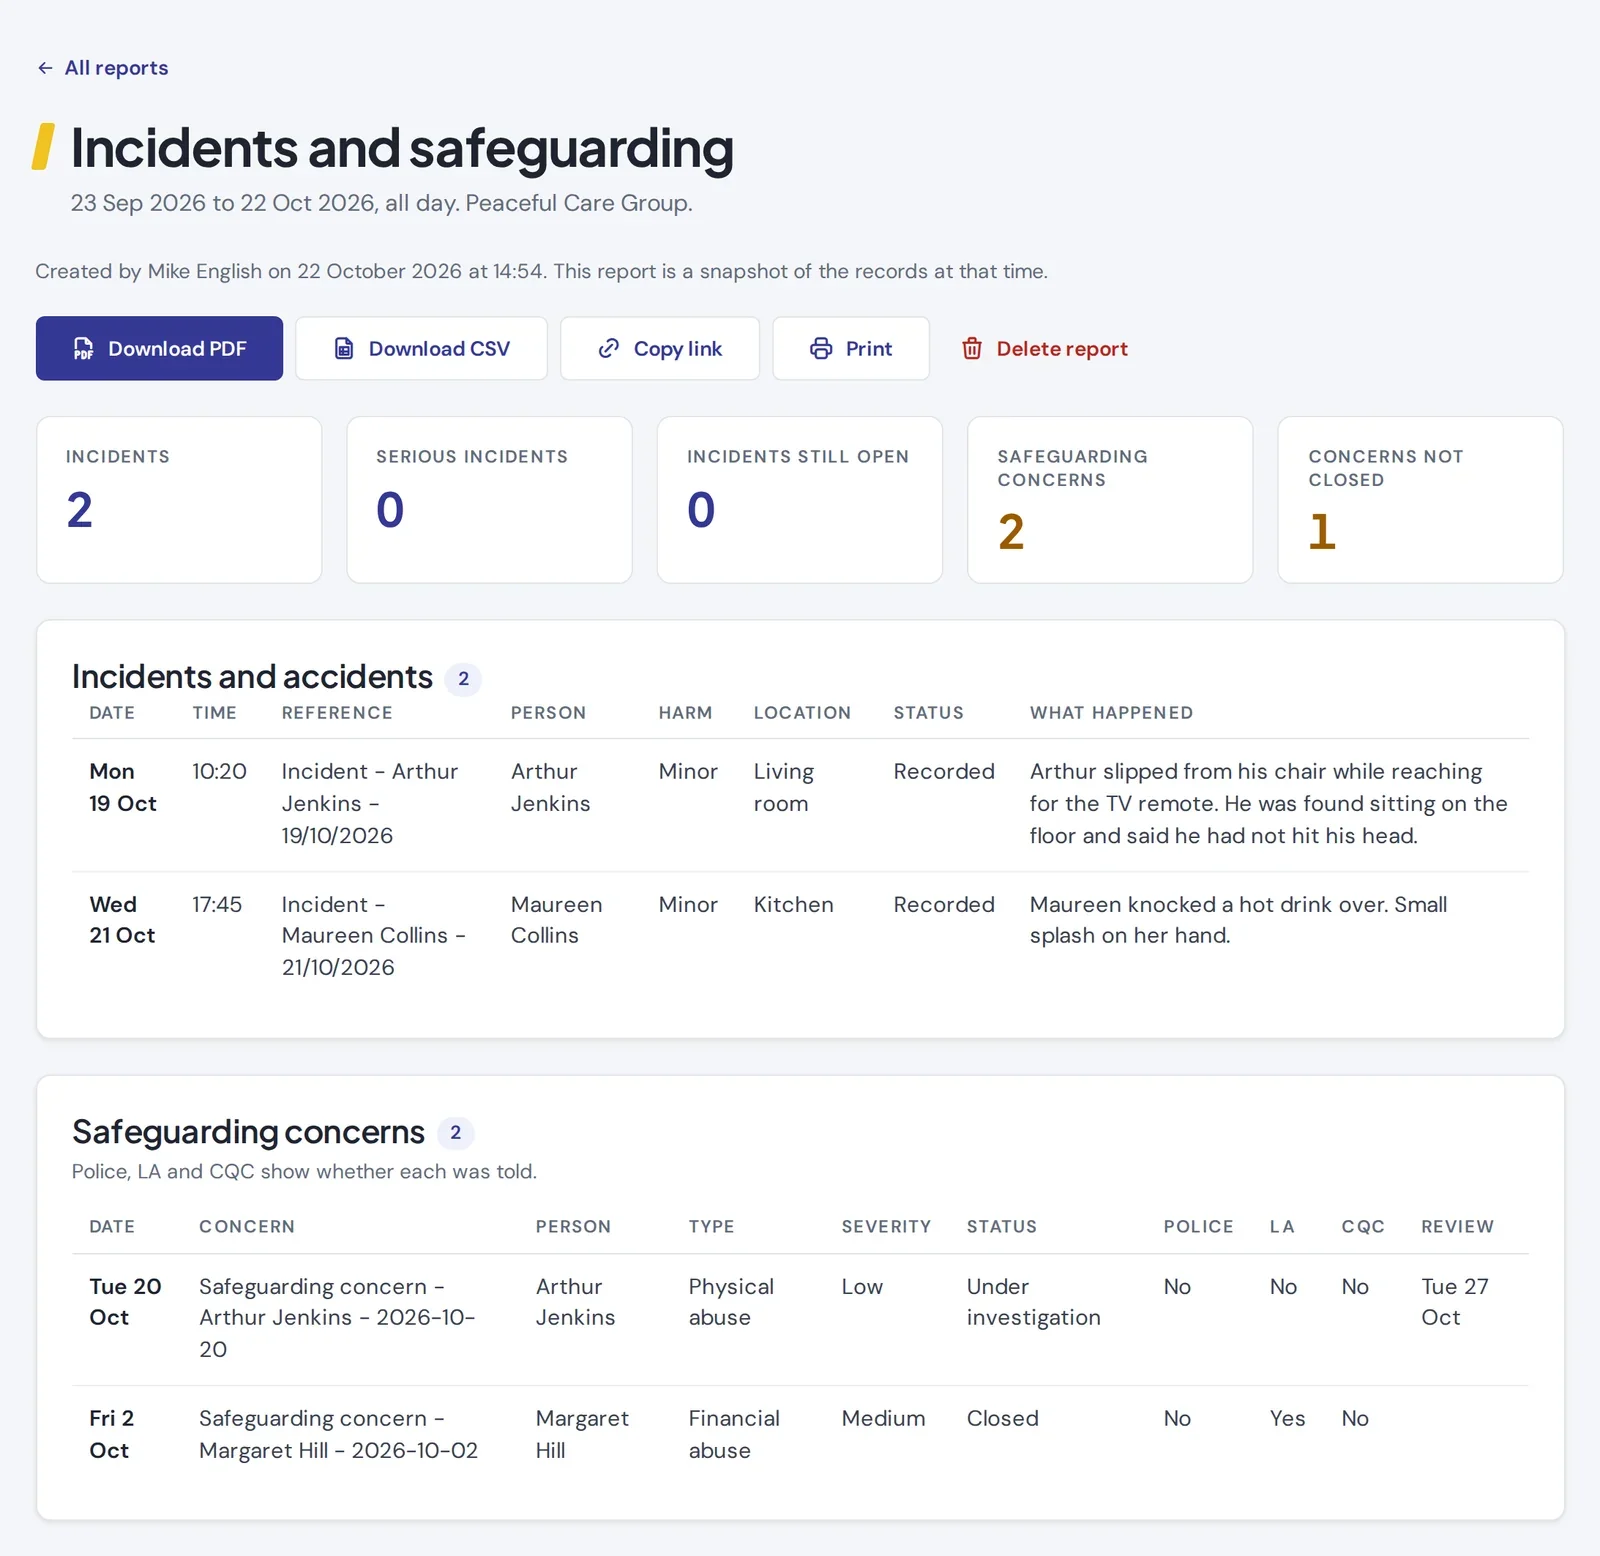Print the report

pos(851,349)
